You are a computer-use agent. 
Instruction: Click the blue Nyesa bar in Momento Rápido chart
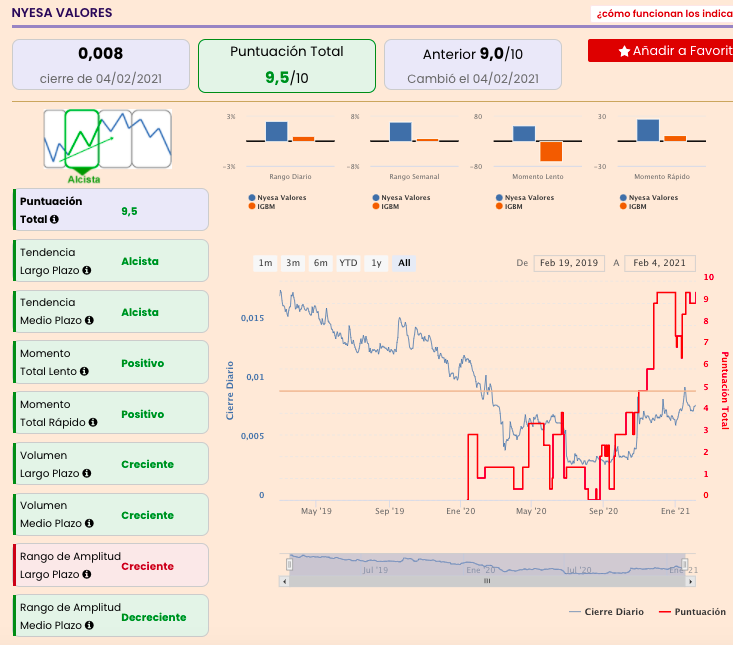coord(648,130)
